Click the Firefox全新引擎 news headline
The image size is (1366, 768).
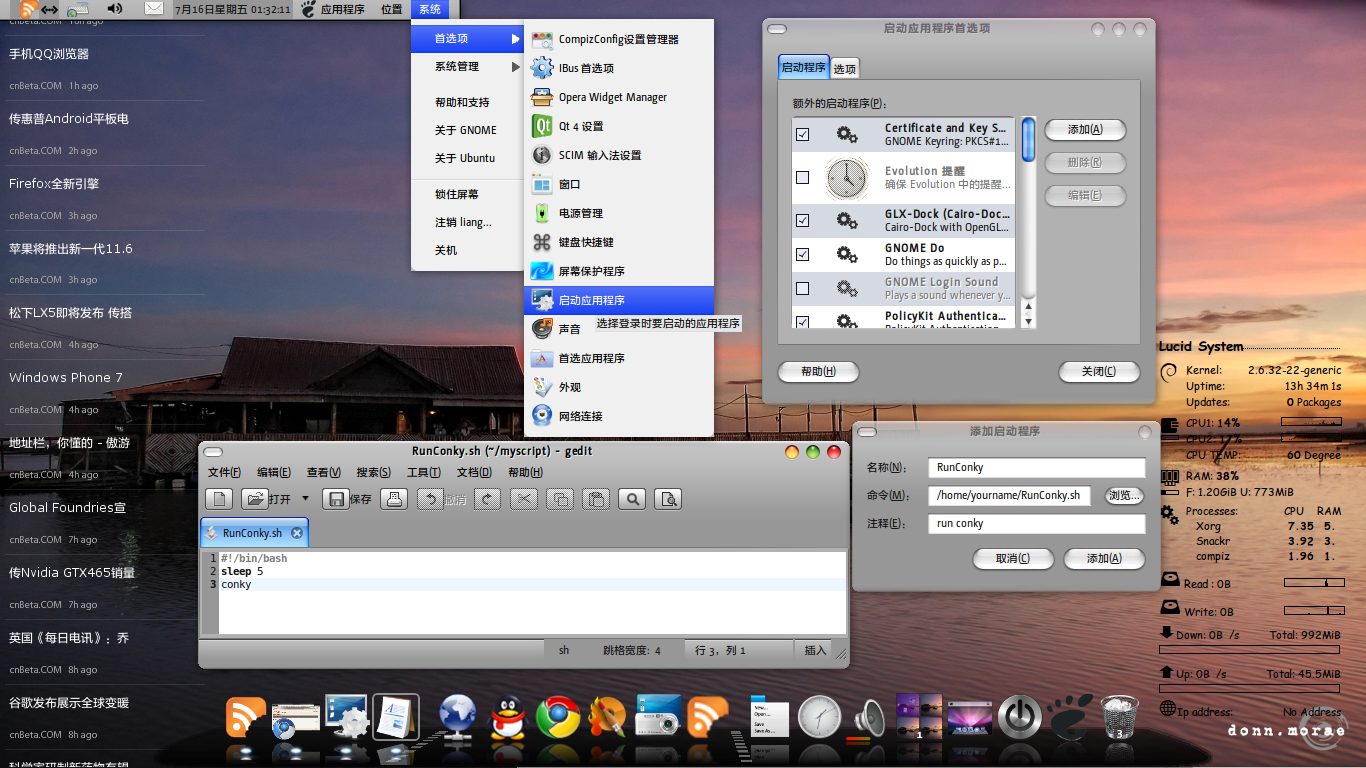point(54,183)
